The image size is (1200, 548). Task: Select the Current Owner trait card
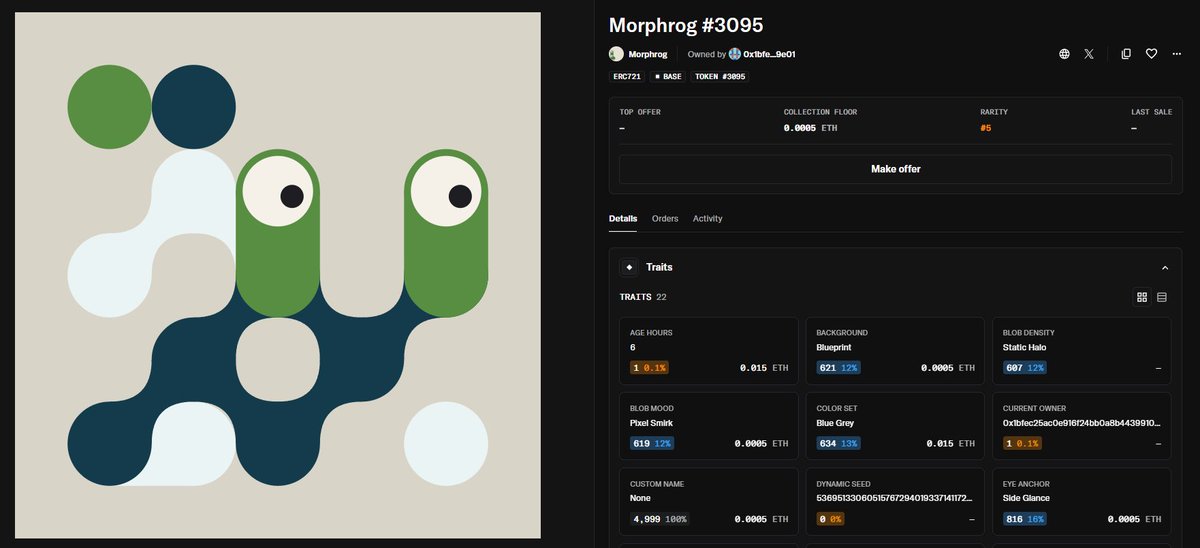[1081, 426]
